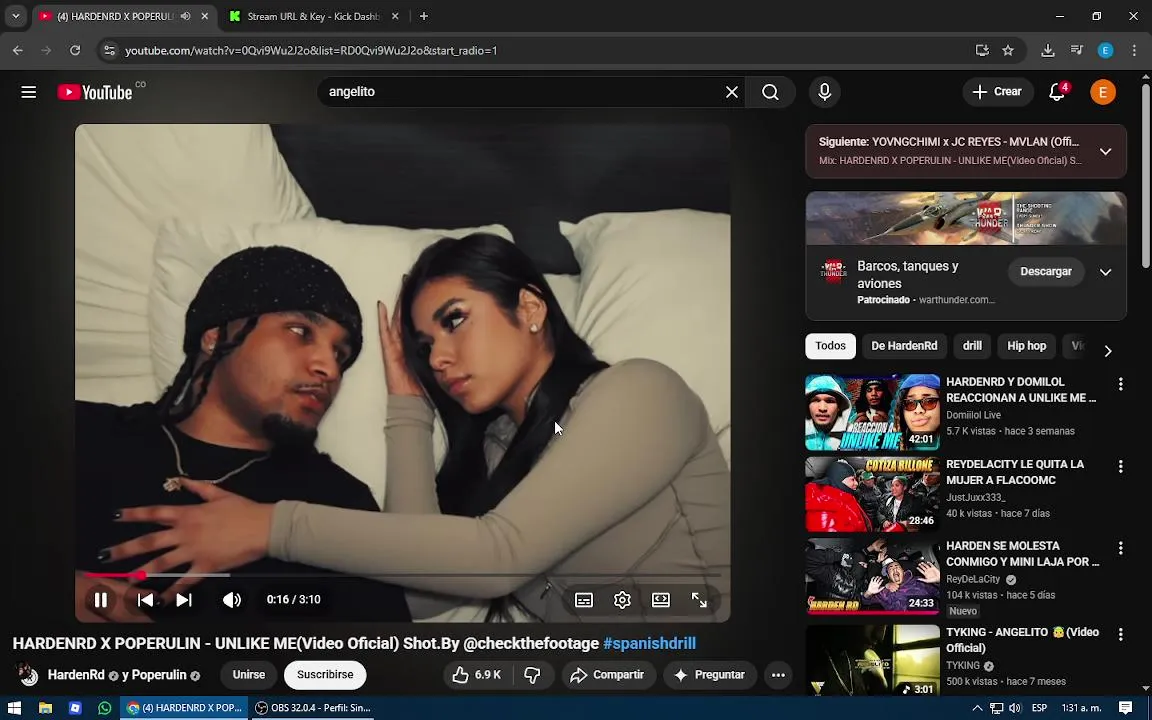Image resolution: width=1152 pixels, height=720 pixels.
Task: Select the Todos filter chip
Action: (830, 346)
